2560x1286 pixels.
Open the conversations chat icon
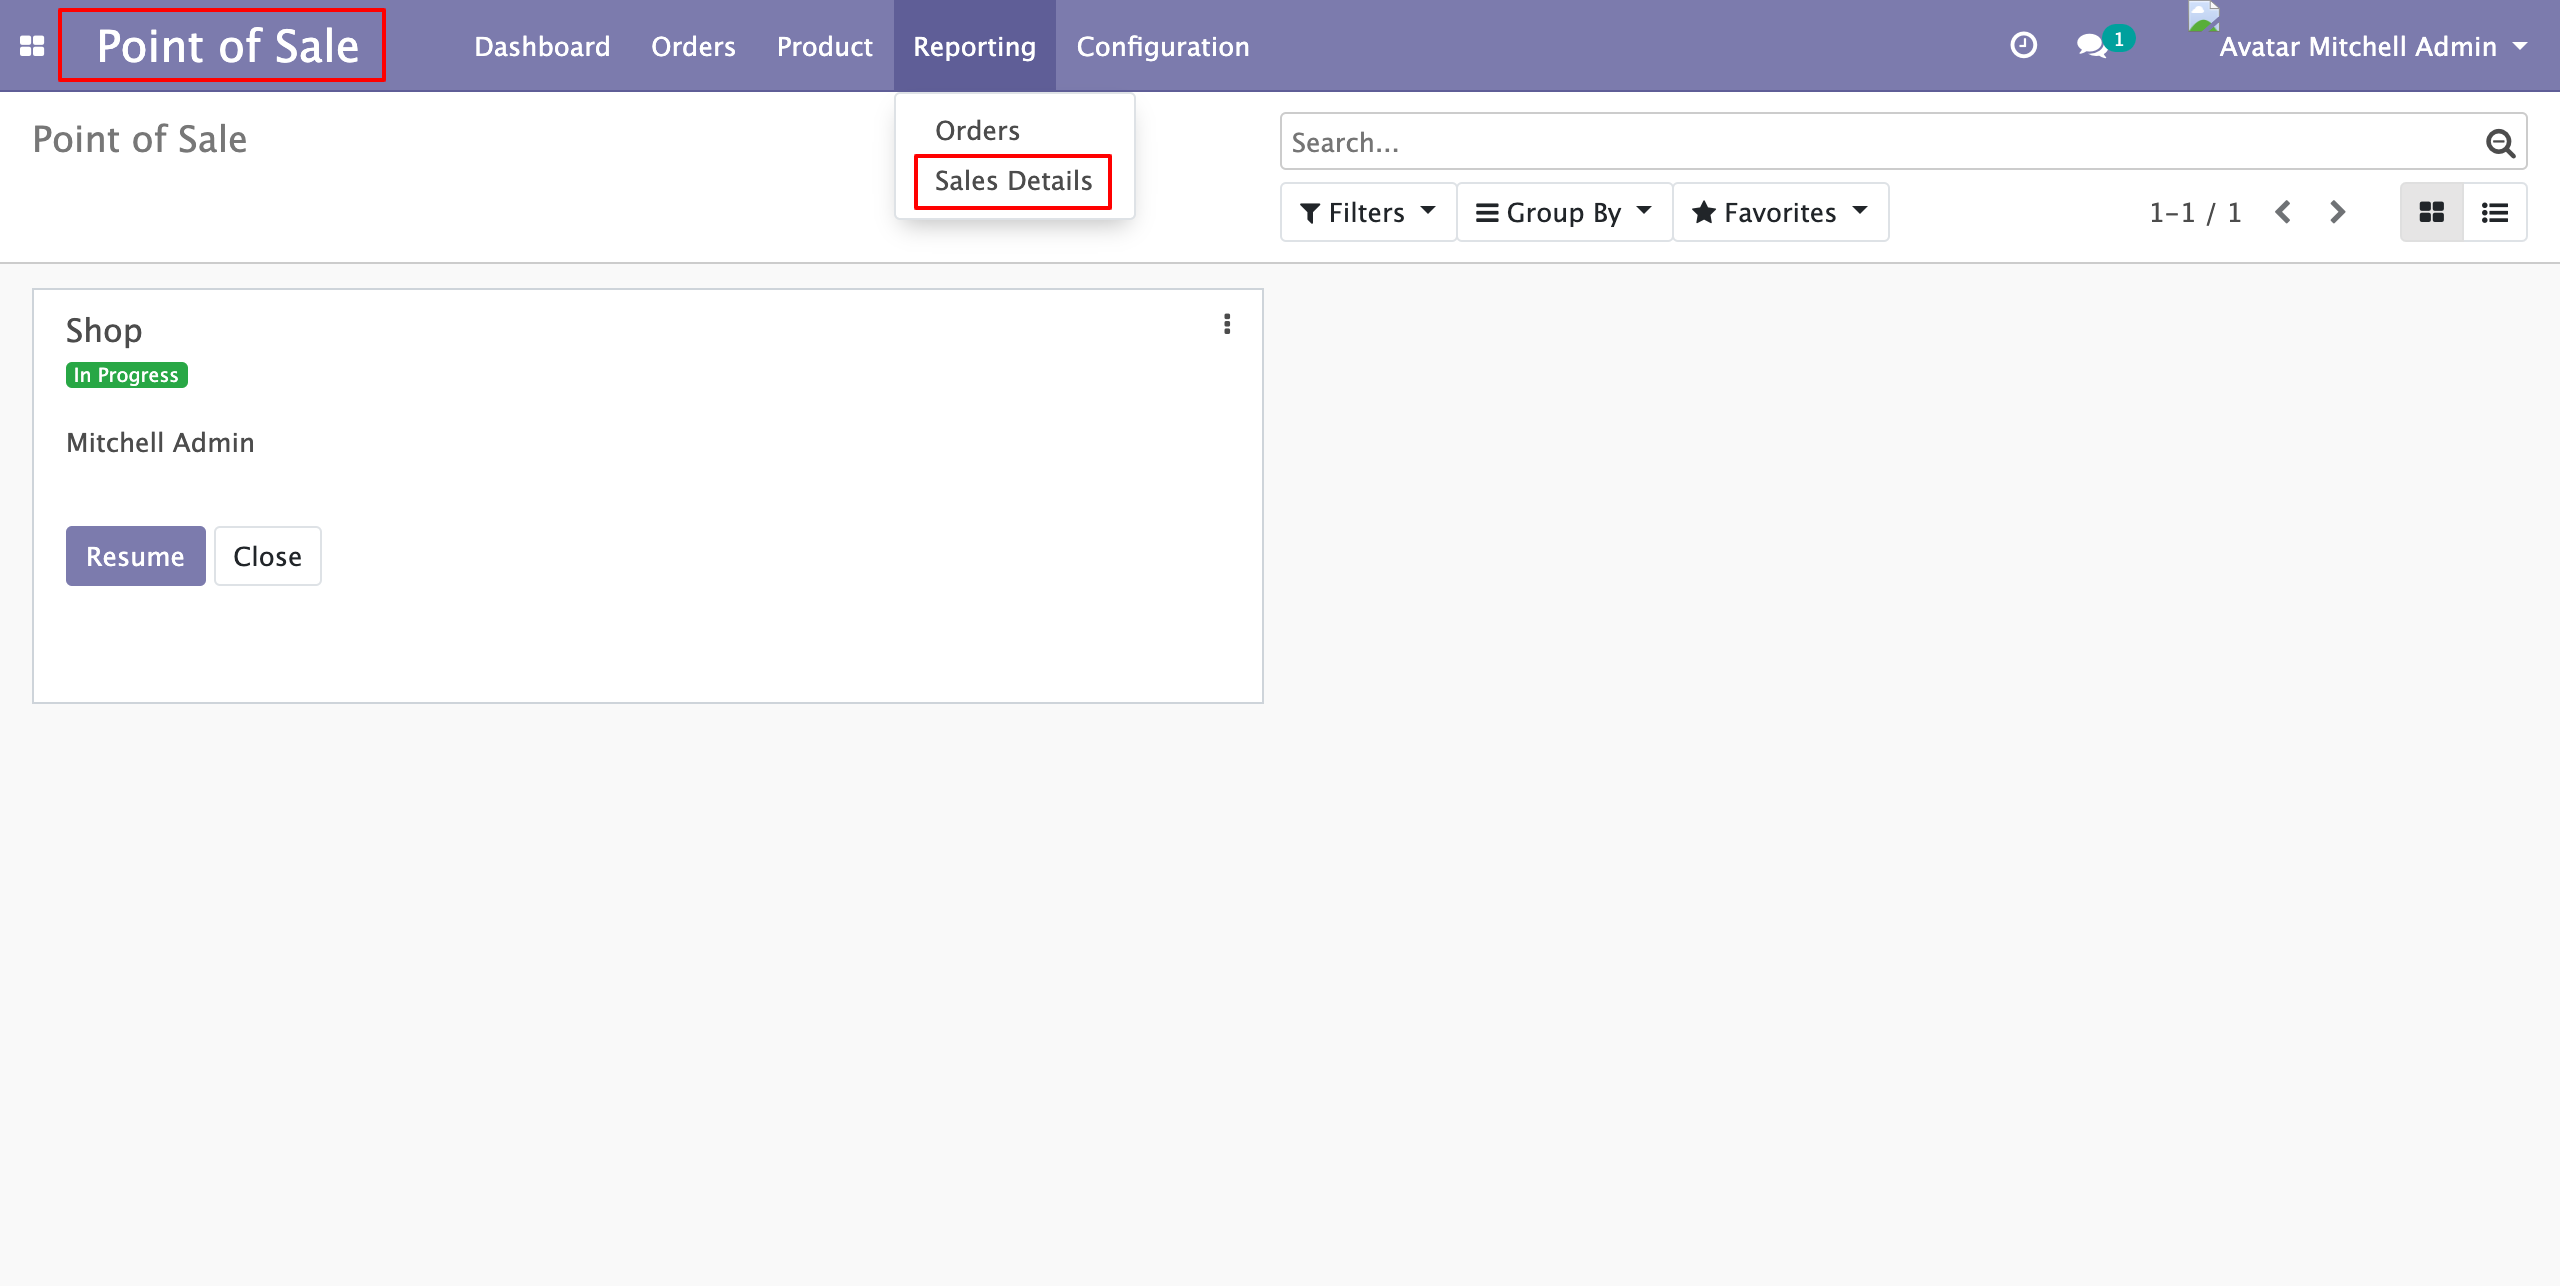(x=2092, y=45)
